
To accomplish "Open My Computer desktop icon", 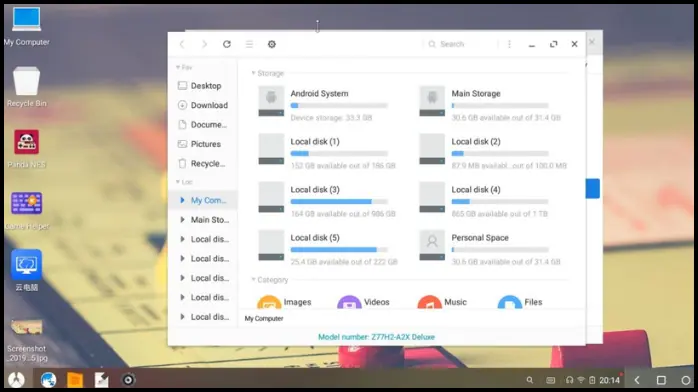I will click(27, 26).
